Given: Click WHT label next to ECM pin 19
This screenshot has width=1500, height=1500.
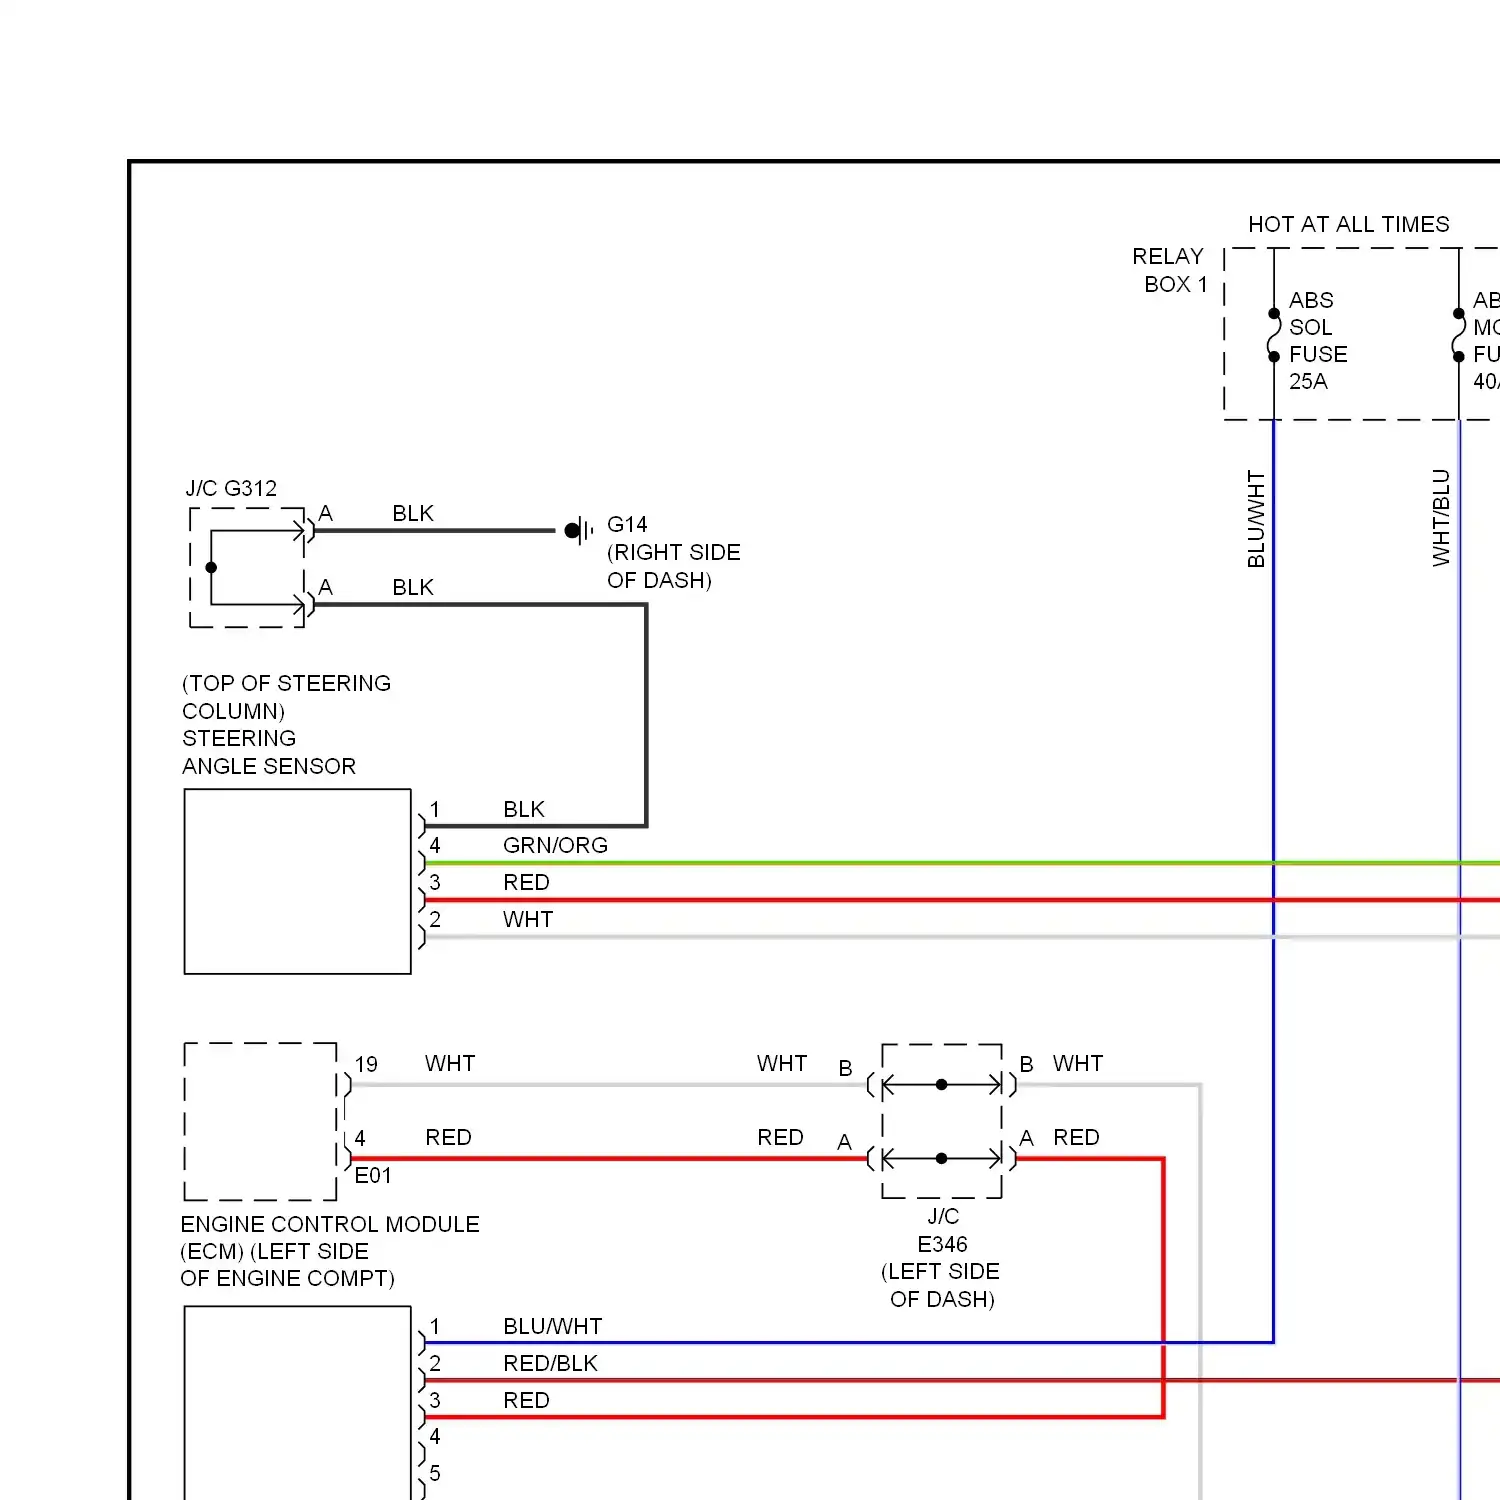Looking at the screenshot, I should tap(450, 1063).
